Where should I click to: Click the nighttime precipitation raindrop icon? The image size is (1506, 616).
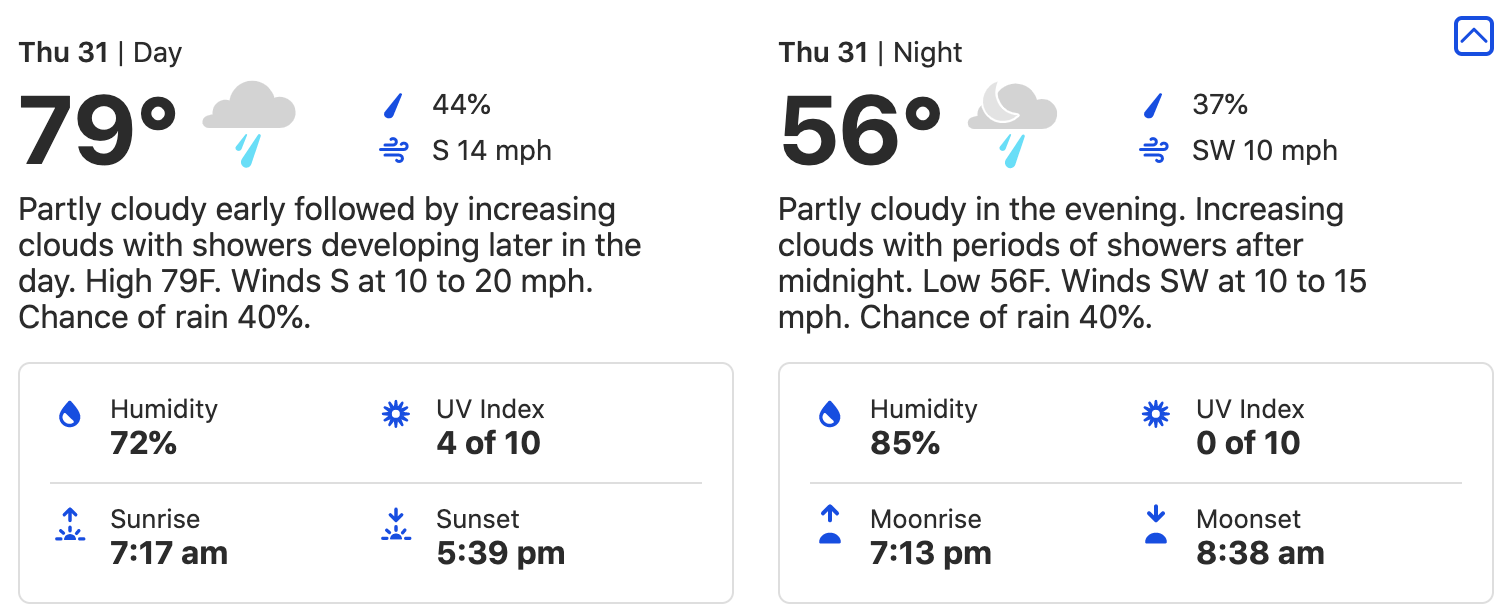1154,105
